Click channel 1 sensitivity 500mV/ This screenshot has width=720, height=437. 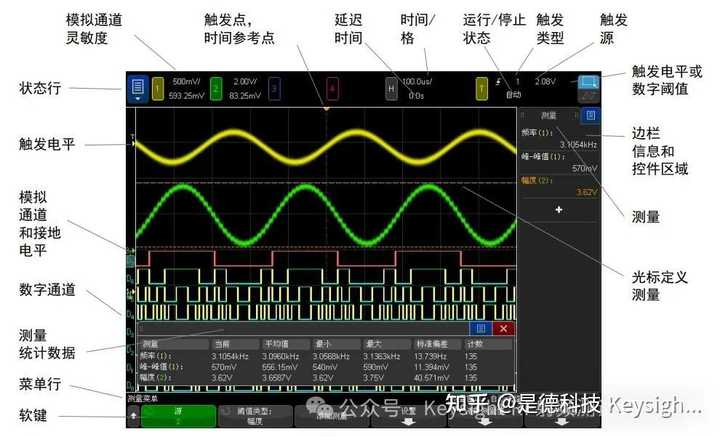tap(186, 82)
